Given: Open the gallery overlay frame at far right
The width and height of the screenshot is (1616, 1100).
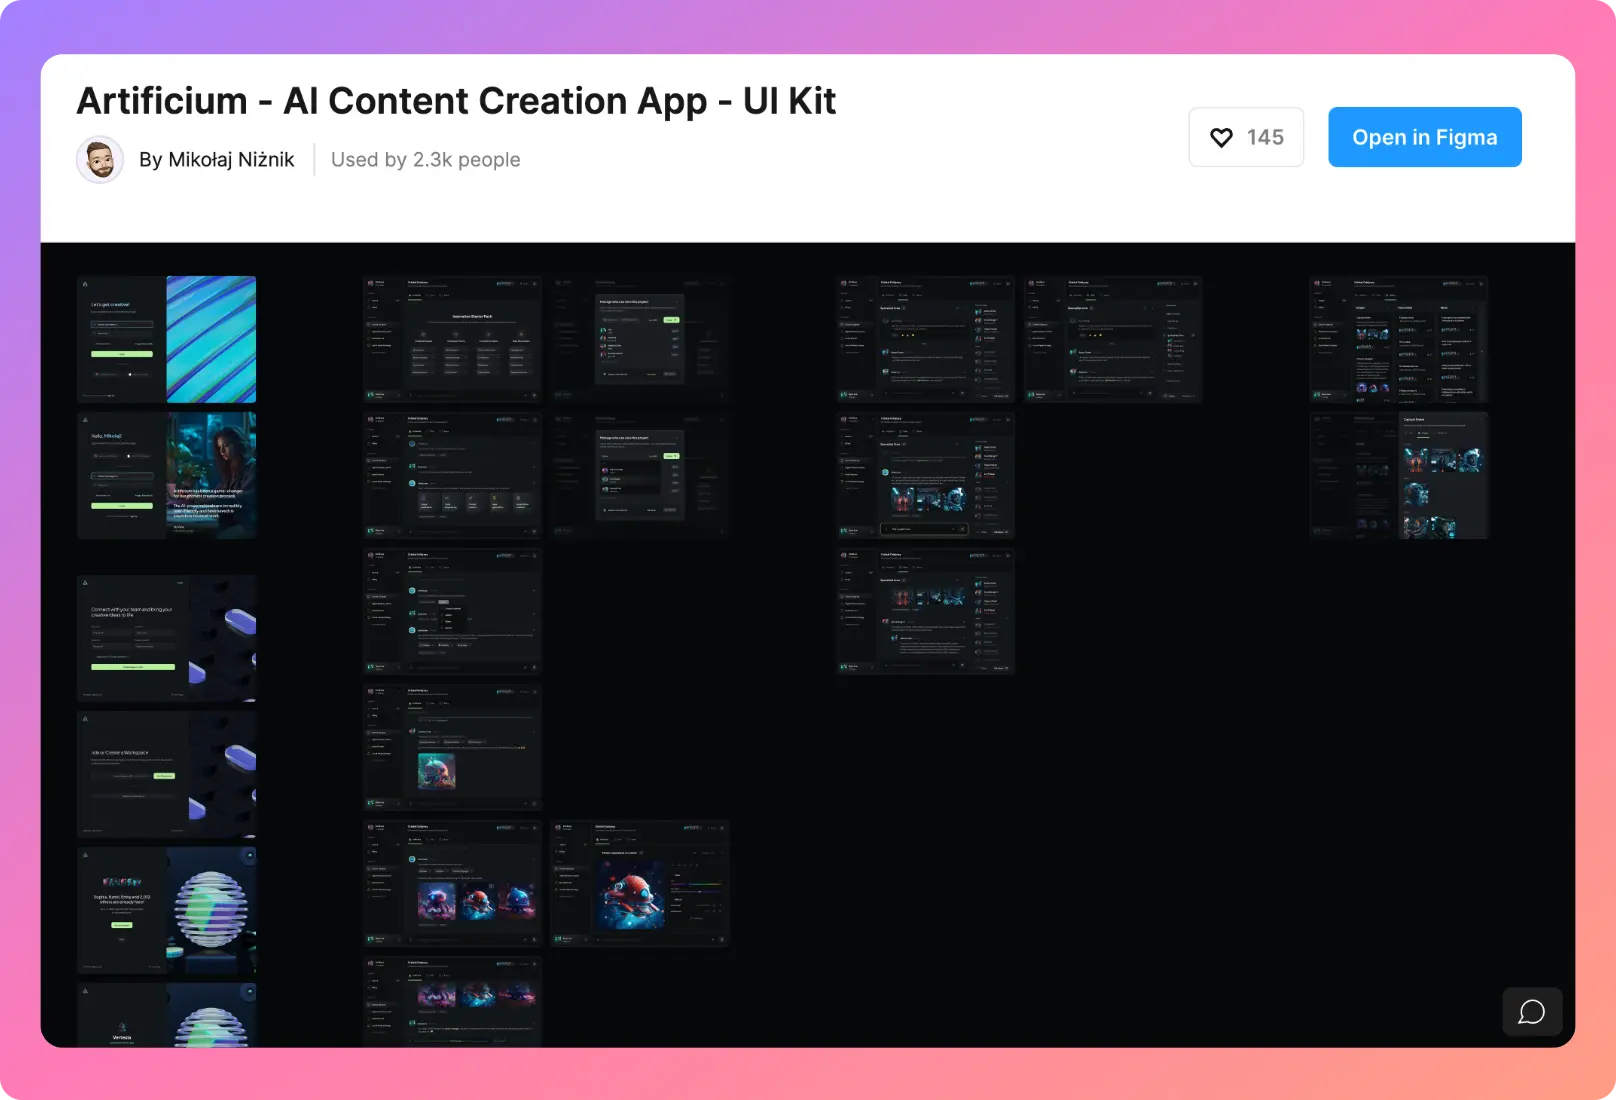Looking at the screenshot, I should [1399, 475].
